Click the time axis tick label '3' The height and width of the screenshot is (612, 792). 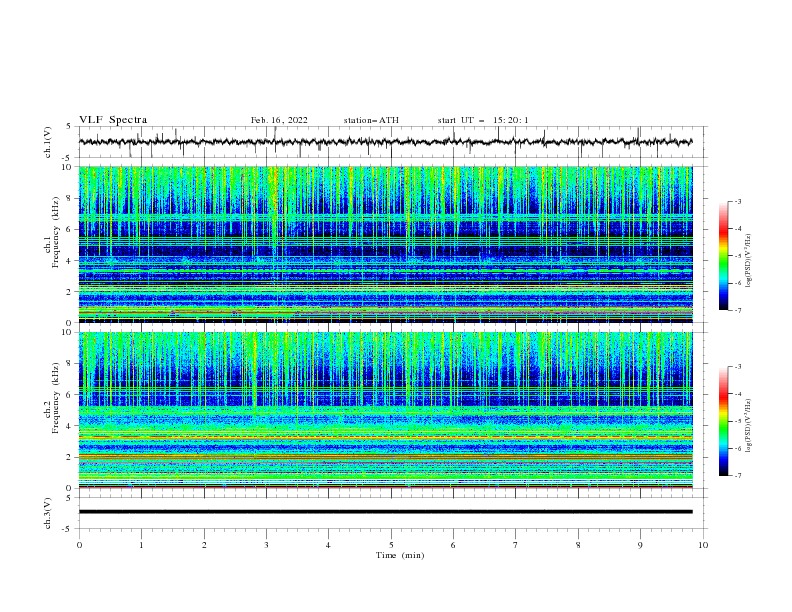point(267,545)
